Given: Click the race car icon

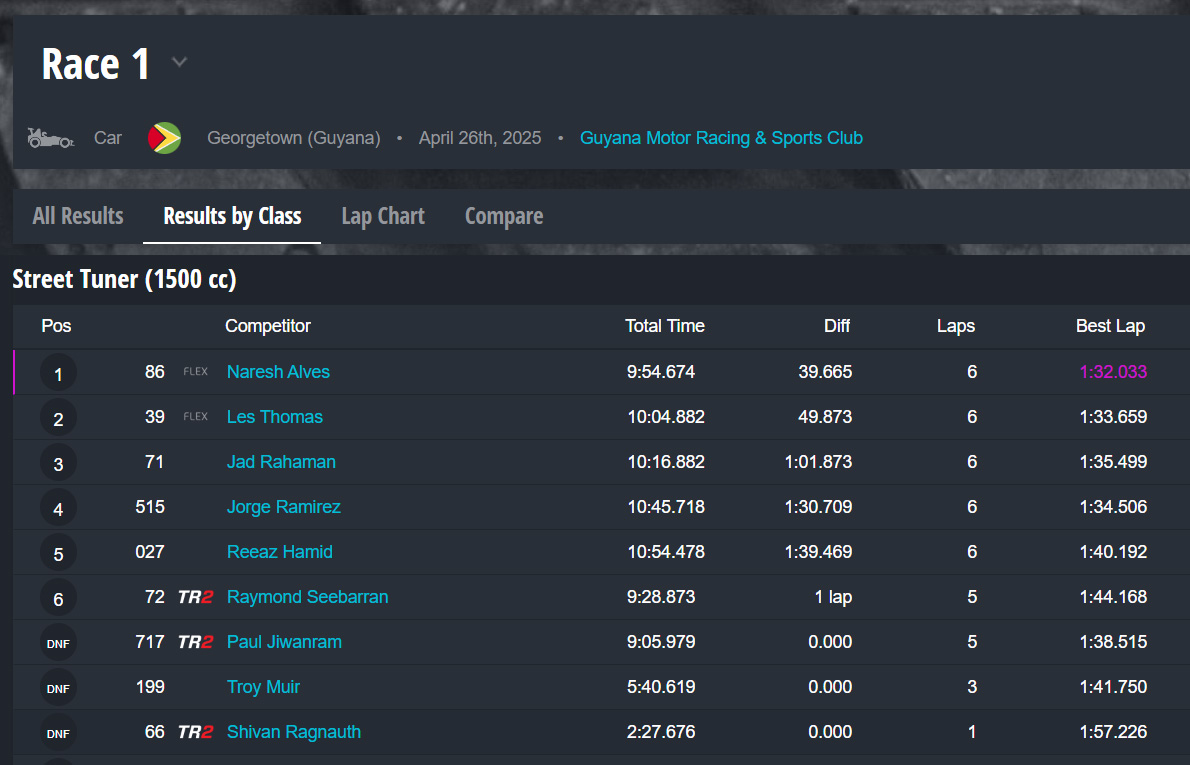Looking at the screenshot, I should [50, 138].
